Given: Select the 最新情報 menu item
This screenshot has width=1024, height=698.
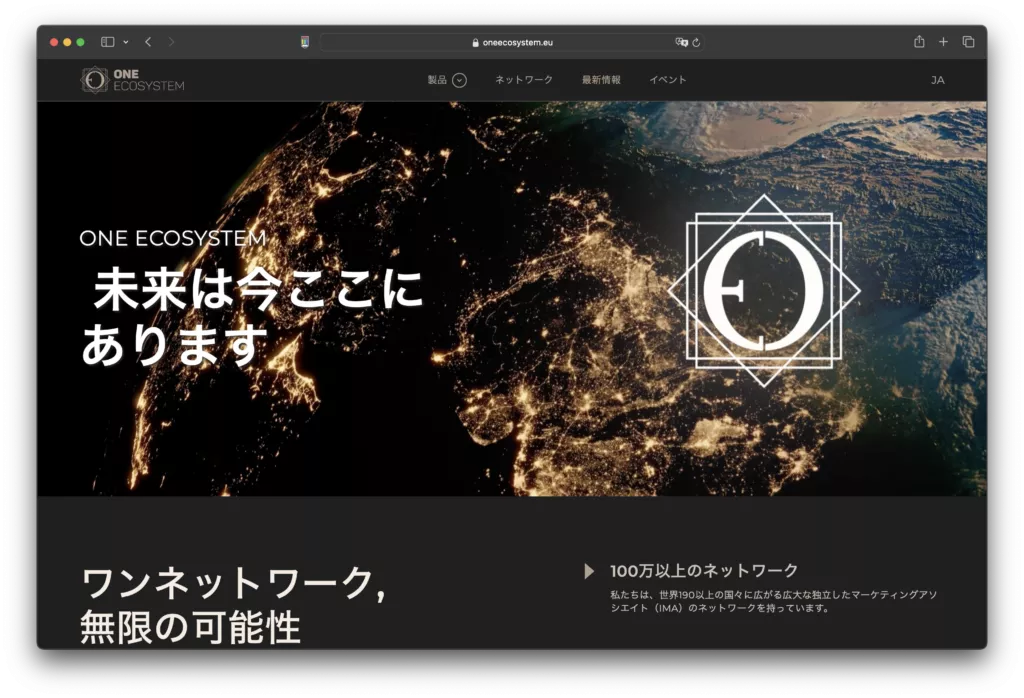Looking at the screenshot, I should click(x=601, y=80).
